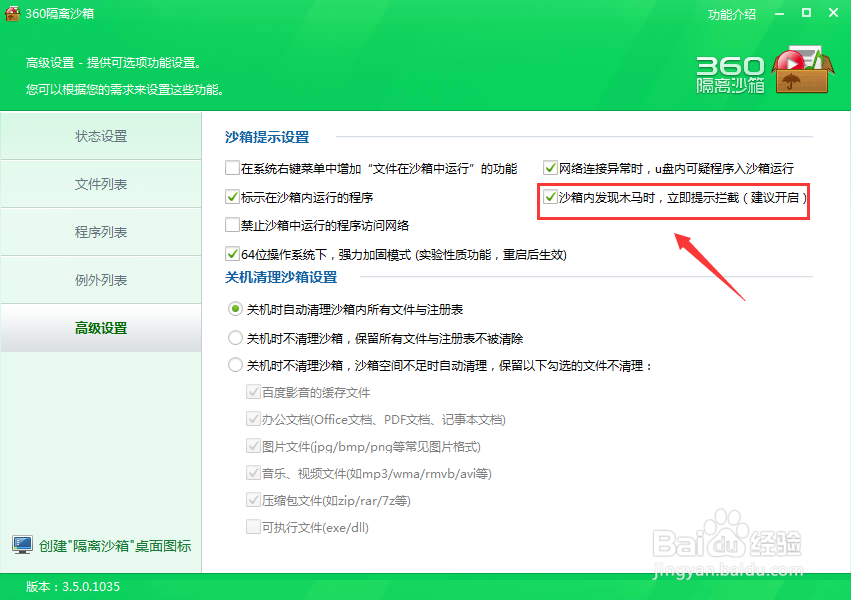The width and height of the screenshot is (851, 600).
Task: Click the 360隔离沙箱 title bar app icon
Action: (12, 13)
